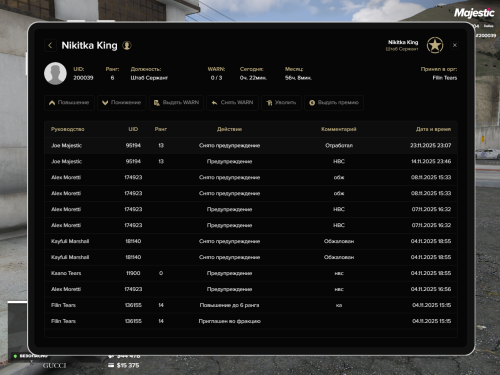Click the $15 375 balance in the HUD
Viewport: 500px width, 375px height.
(128, 365)
